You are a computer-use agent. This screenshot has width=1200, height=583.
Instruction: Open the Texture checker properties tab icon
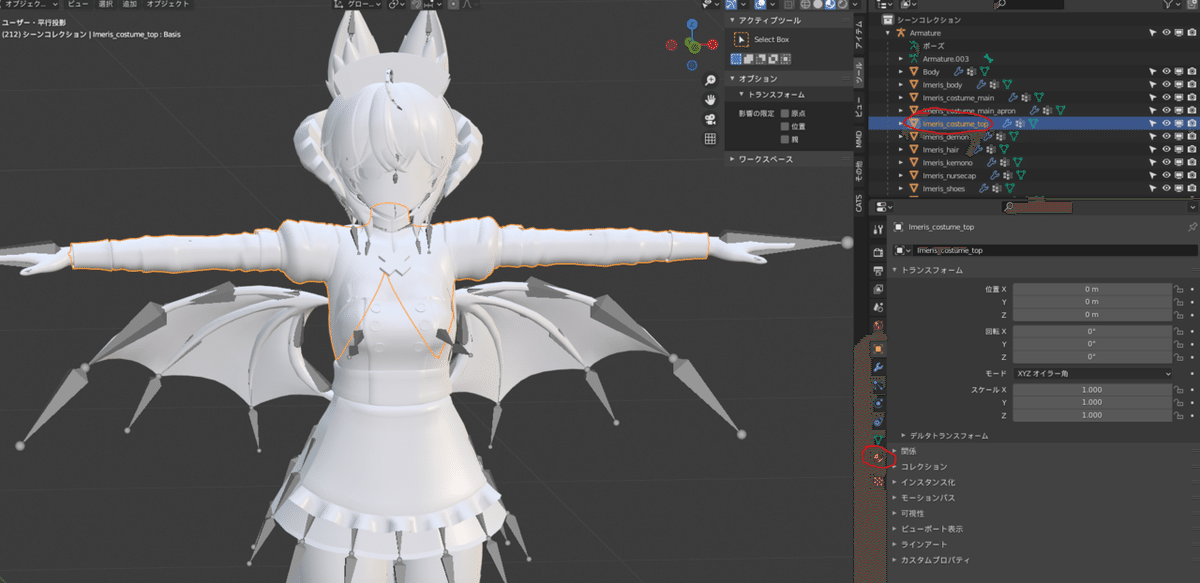[x=877, y=480]
